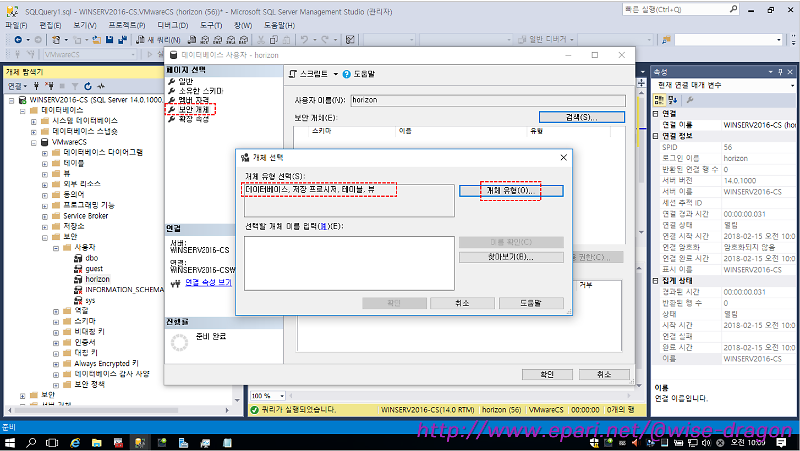
Task: Click the Task View icon on taskbar
Action: click(x=52, y=443)
